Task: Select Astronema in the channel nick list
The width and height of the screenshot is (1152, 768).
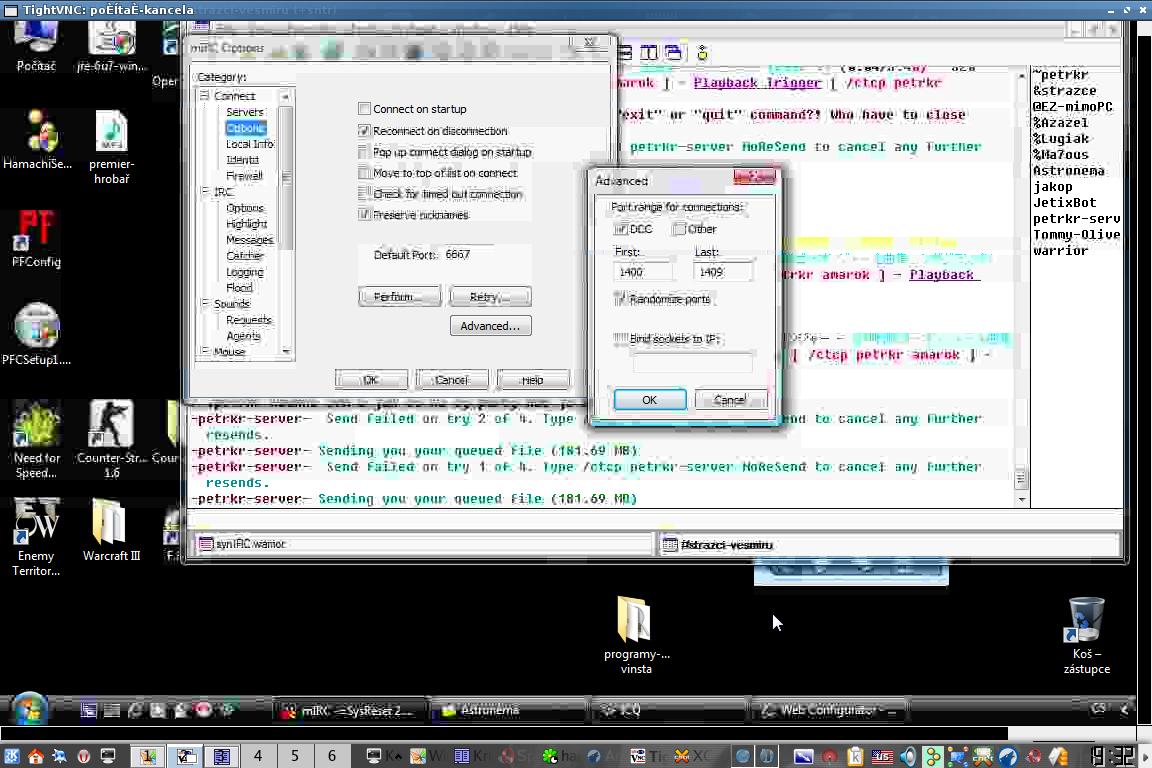Action: coord(1068,171)
